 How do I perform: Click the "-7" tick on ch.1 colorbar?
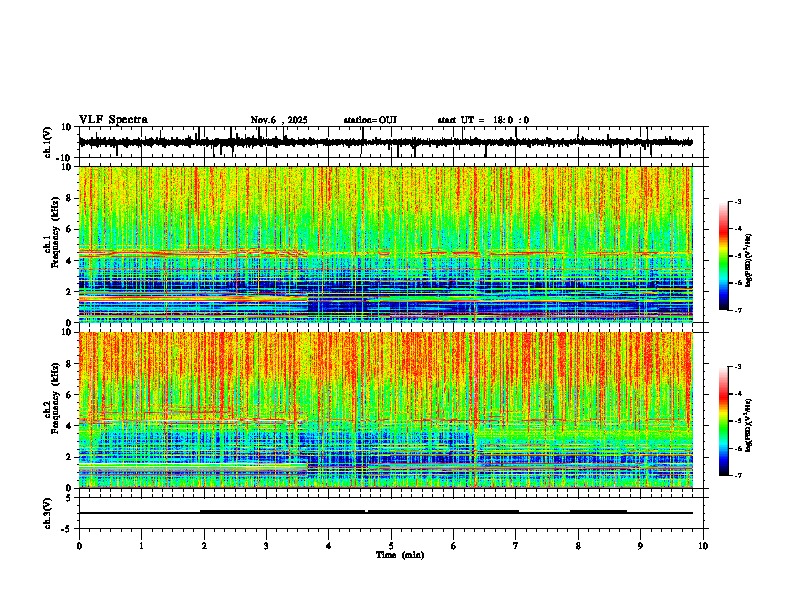pyautogui.click(x=738, y=310)
